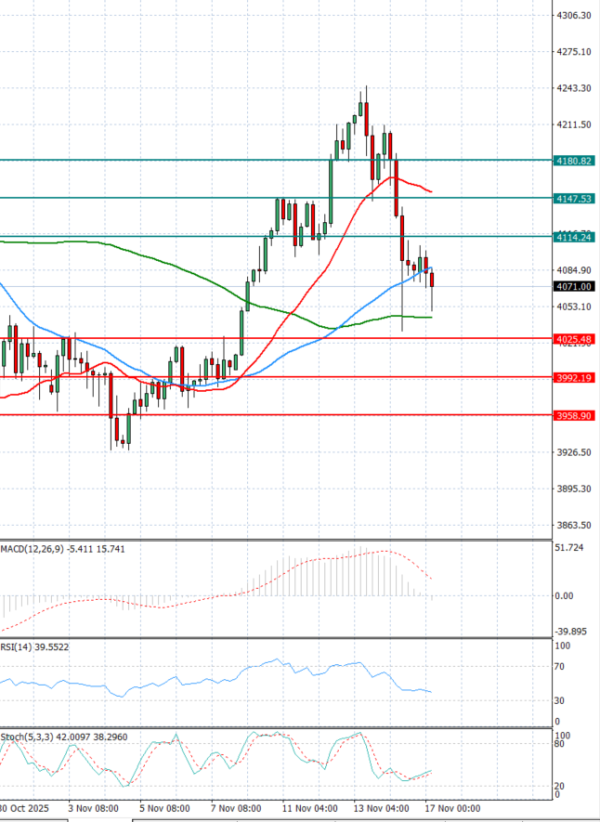The image size is (600, 822).
Task: Click the current price 4071.00 label
Action: pyautogui.click(x=574, y=287)
